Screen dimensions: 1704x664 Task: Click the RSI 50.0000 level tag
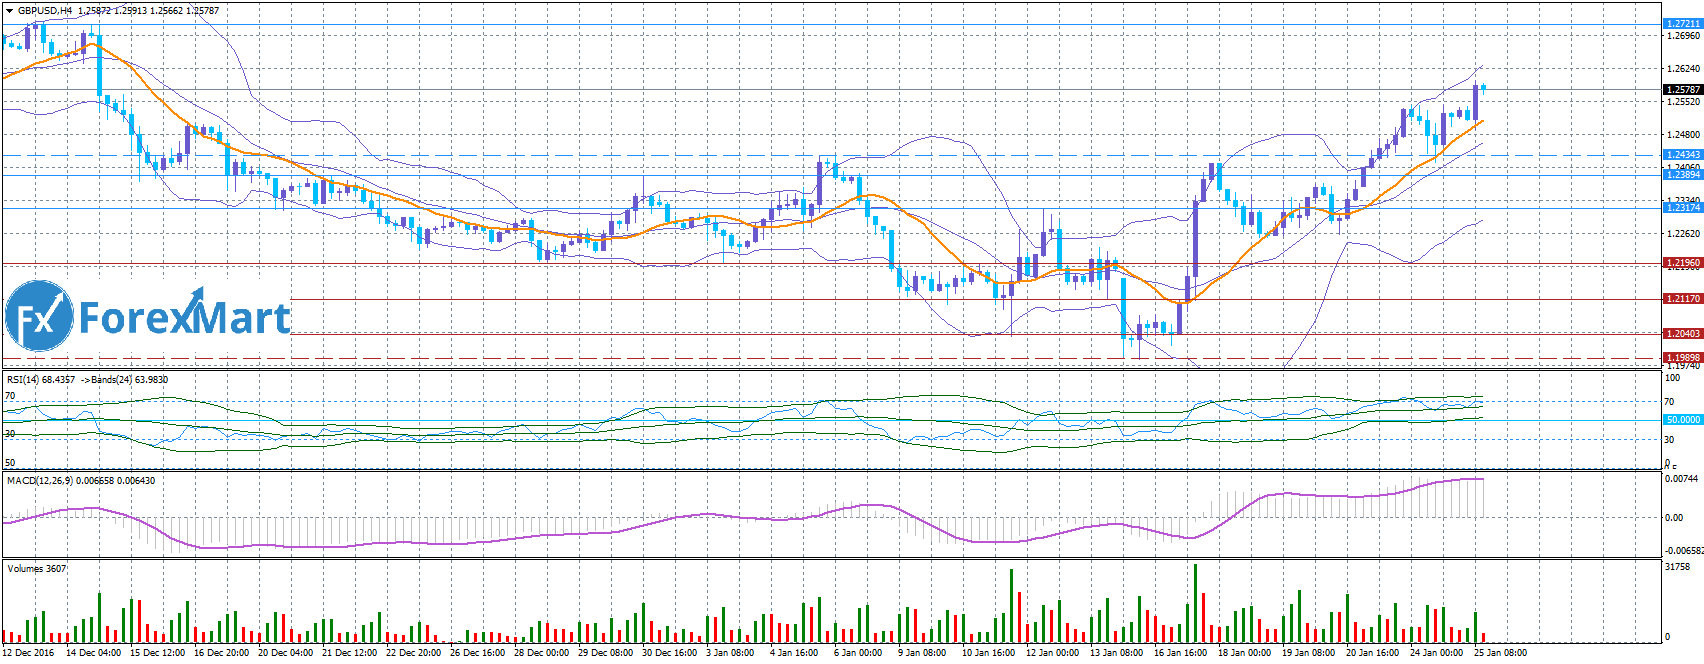(x=1682, y=420)
